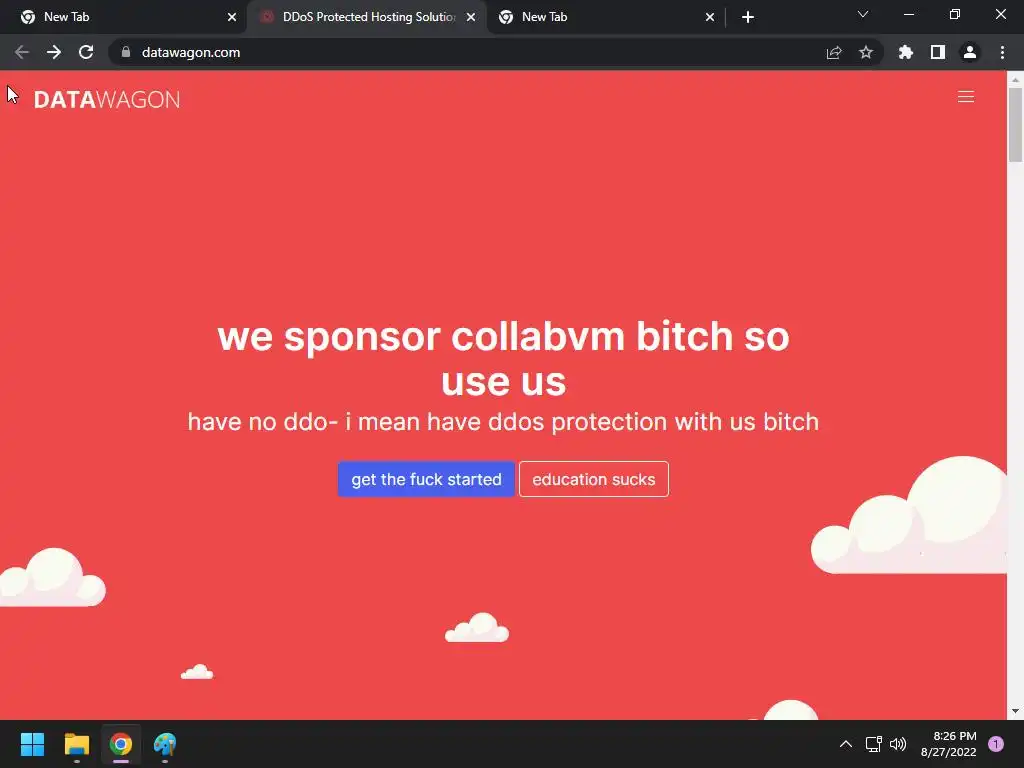Open the site hamburger navigation menu
1024x768 pixels.
966,97
